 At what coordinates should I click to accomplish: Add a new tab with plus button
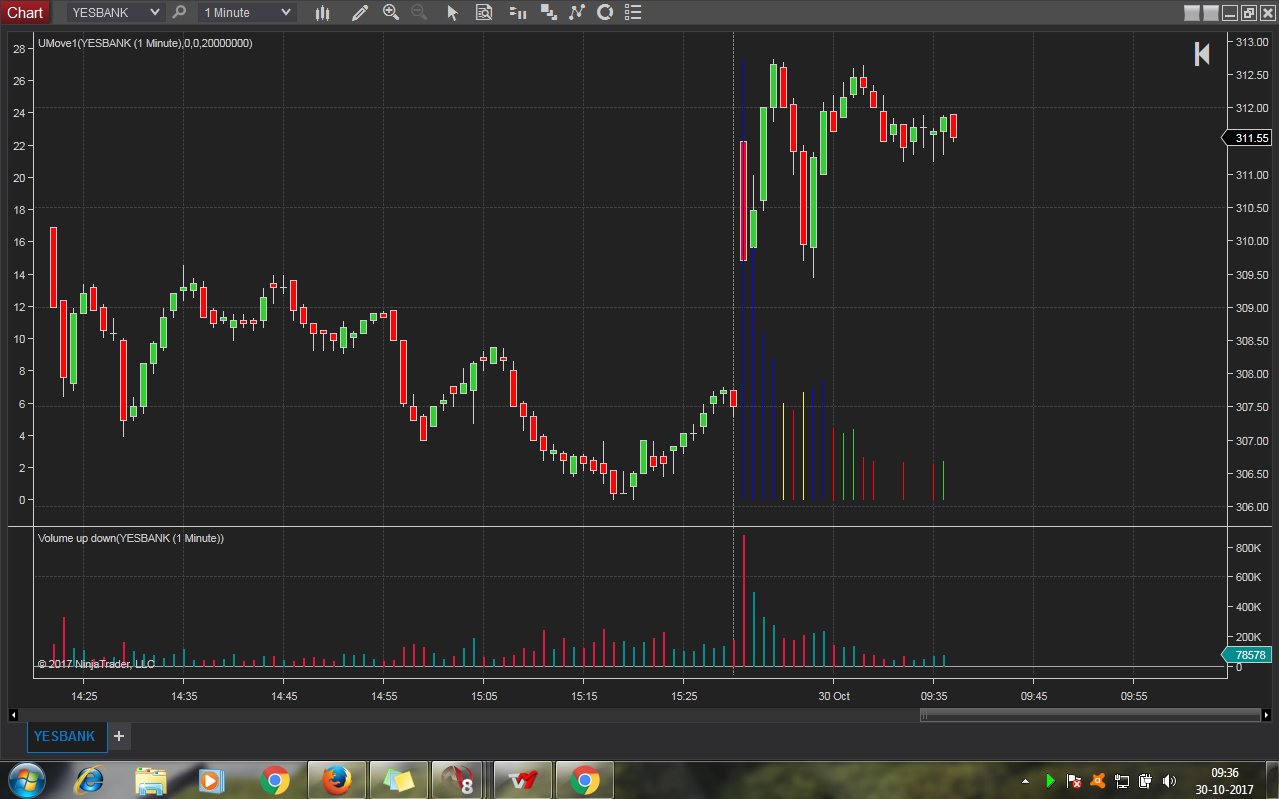(x=118, y=736)
